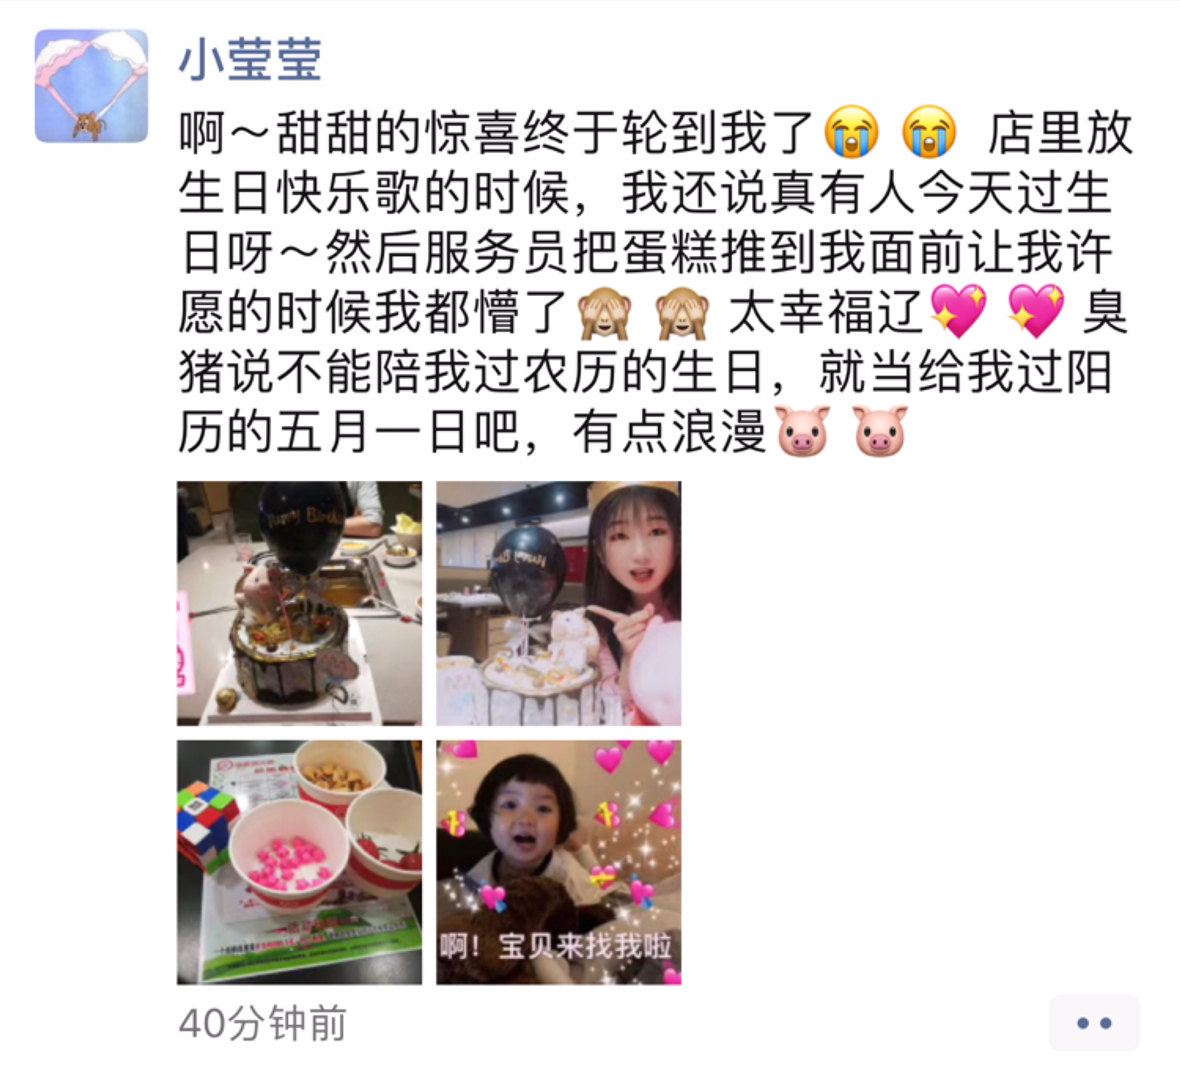
Task: Tap the two-dot more options button
Action: point(1094,1023)
